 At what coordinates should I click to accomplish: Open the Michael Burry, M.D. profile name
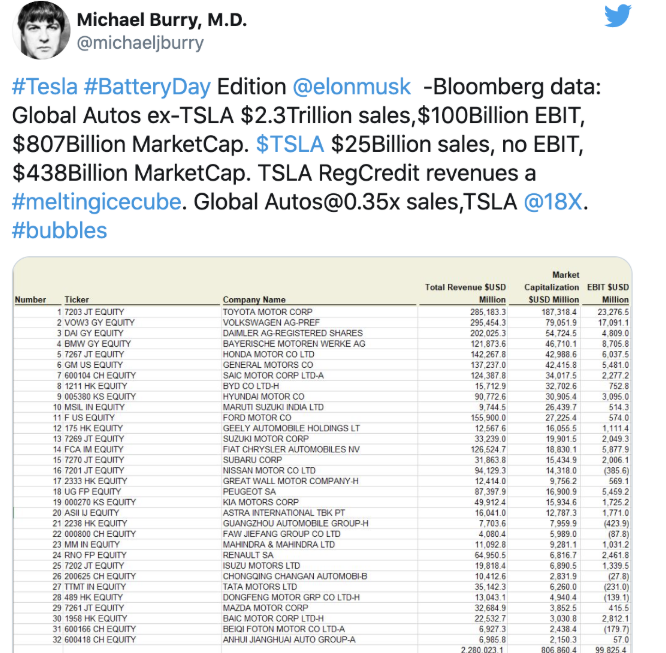point(161,20)
